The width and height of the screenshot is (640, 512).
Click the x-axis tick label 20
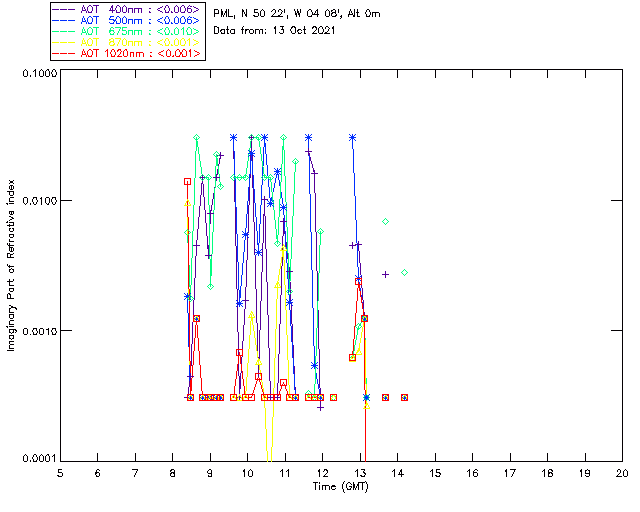pyautogui.click(x=622, y=473)
